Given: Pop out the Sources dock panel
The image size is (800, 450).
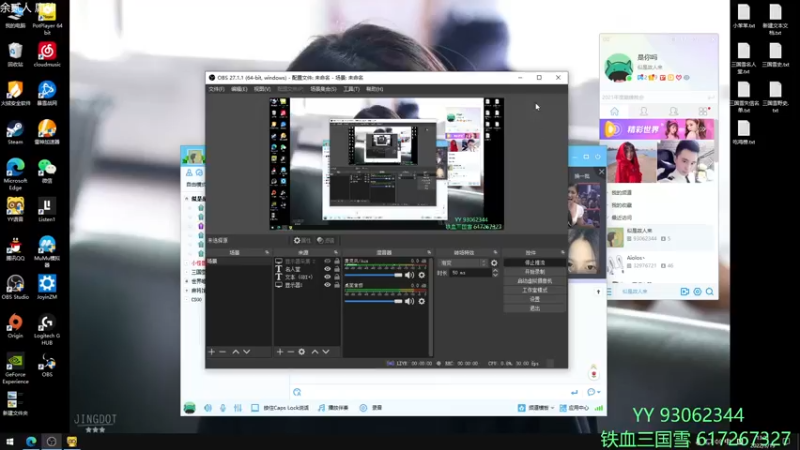Looking at the screenshot, I should point(336,253).
